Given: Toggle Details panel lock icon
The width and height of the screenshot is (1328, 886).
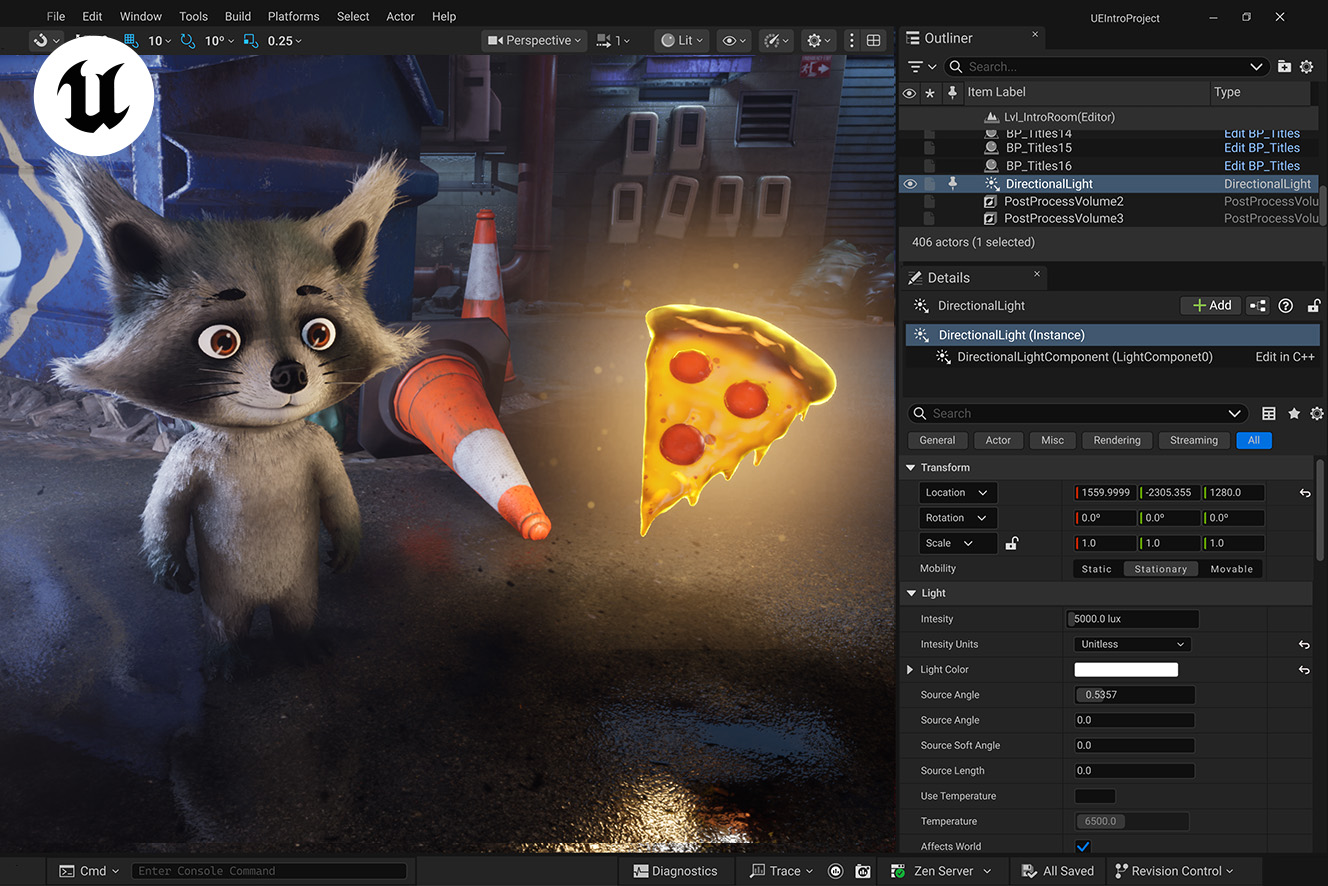Looking at the screenshot, I should (1313, 306).
